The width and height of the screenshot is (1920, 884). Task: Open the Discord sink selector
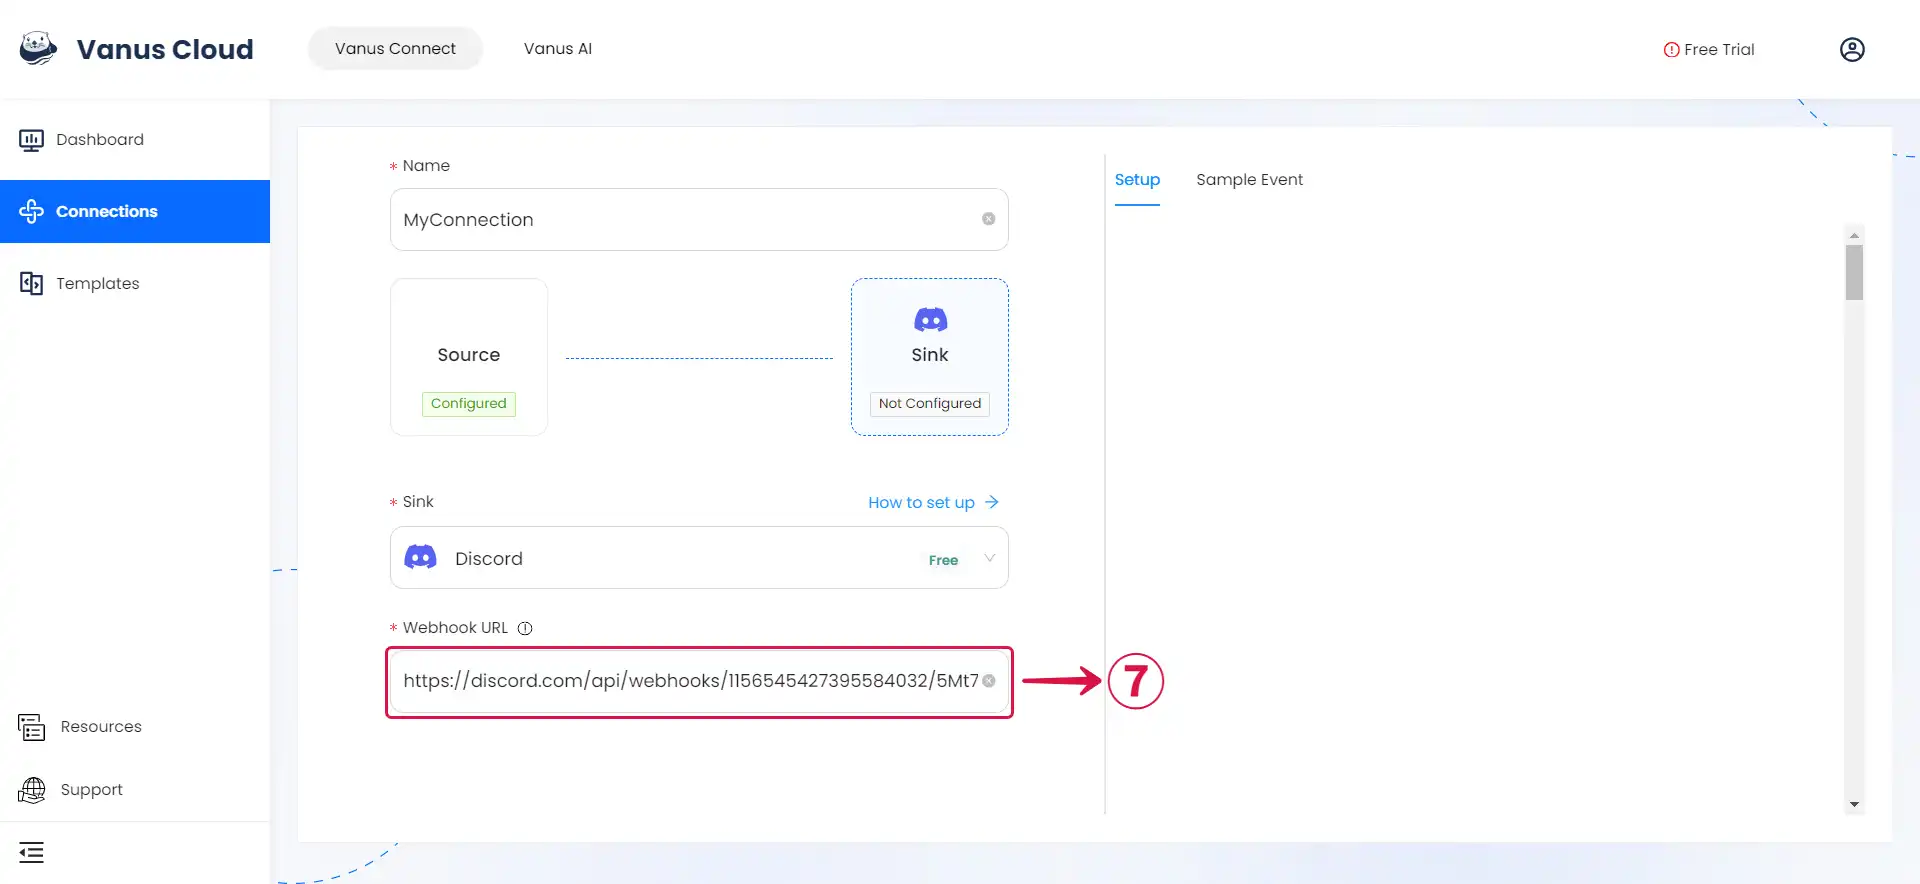(699, 558)
